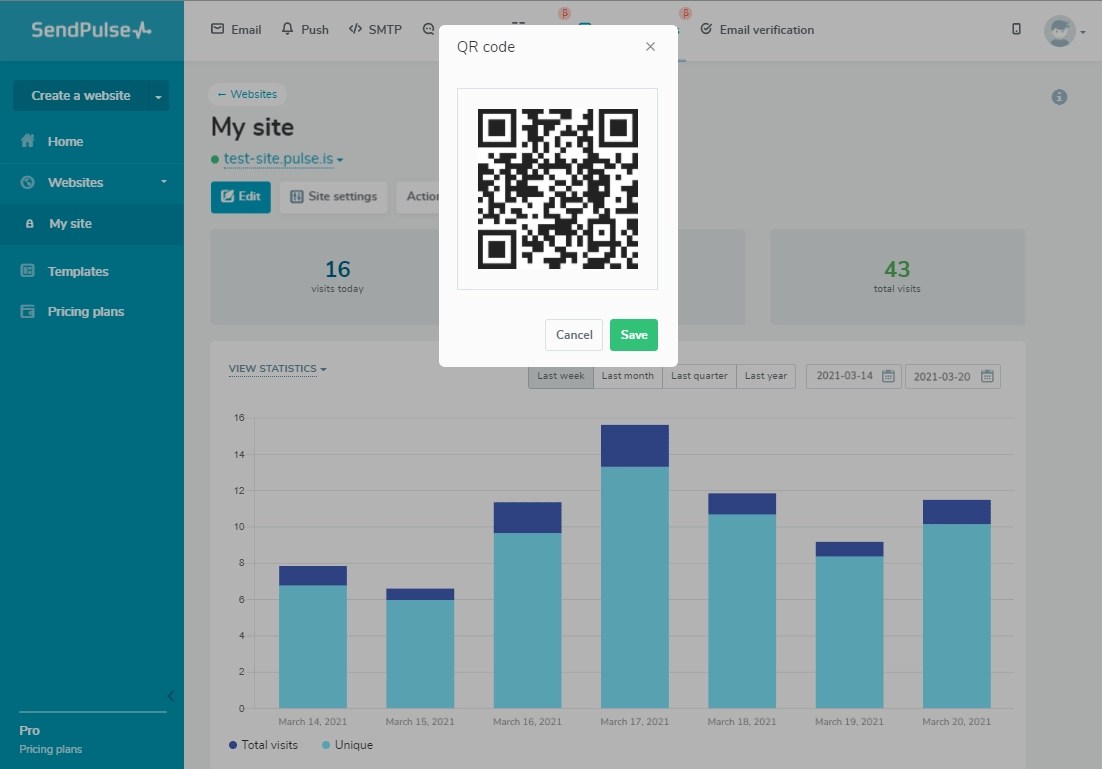The width and height of the screenshot is (1102, 769).
Task: Open mobile app view via phone icon
Action: tap(1016, 29)
